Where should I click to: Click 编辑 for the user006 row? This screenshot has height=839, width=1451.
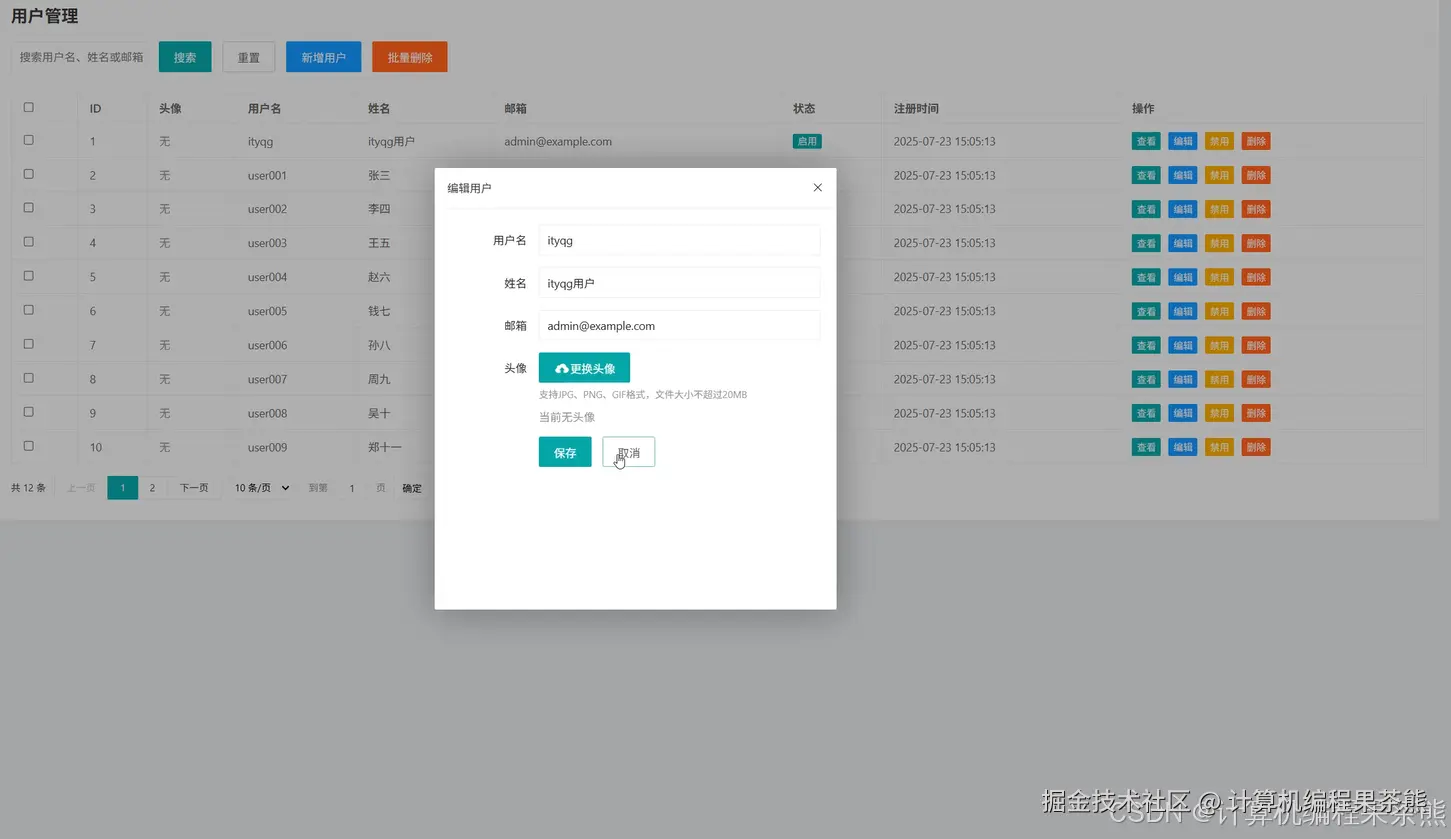(1183, 345)
